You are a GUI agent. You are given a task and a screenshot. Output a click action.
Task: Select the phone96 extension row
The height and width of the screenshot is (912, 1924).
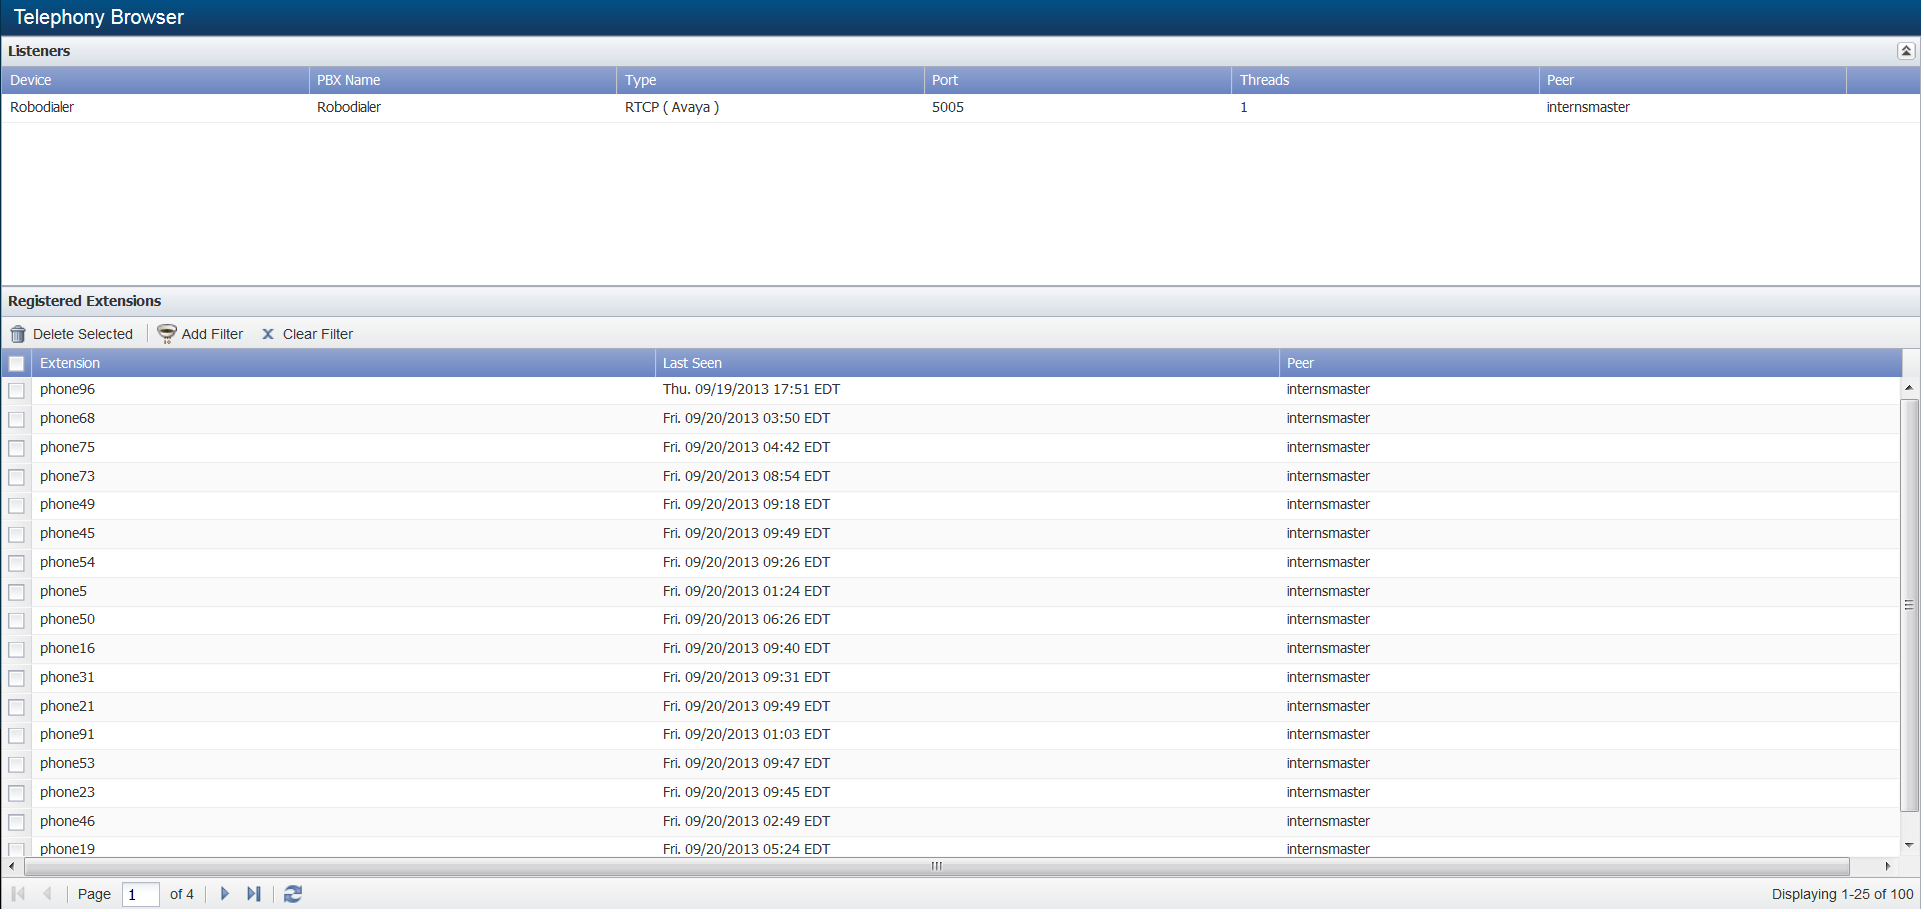pos(950,390)
